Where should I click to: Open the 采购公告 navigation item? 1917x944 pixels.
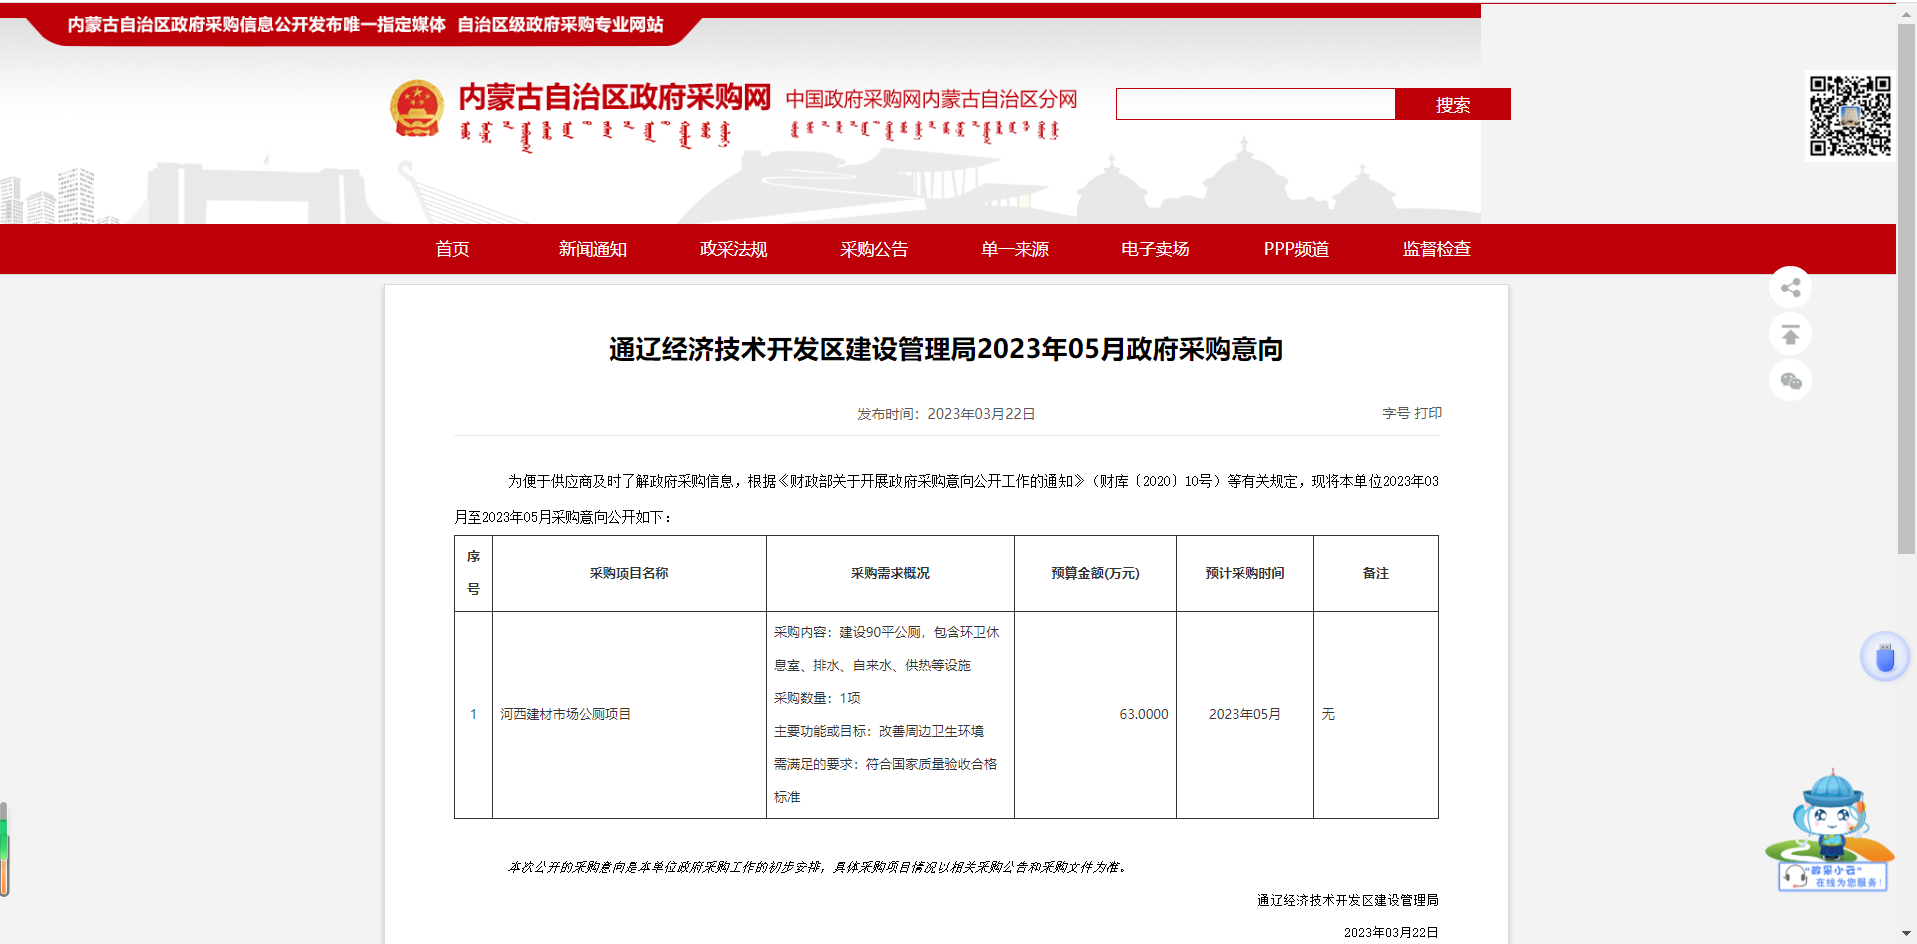tap(874, 249)
